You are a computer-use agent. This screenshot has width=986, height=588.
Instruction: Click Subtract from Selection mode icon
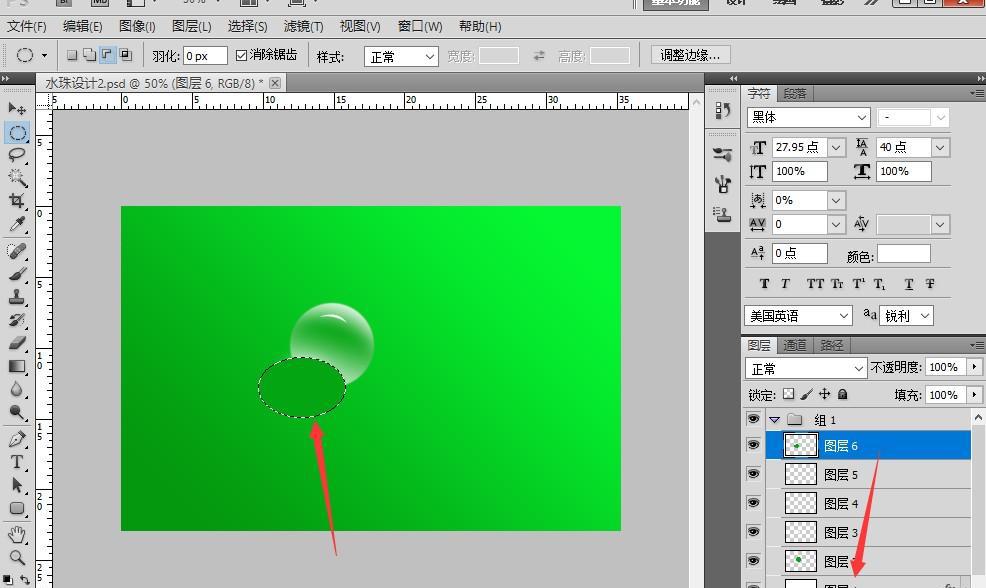107,55
